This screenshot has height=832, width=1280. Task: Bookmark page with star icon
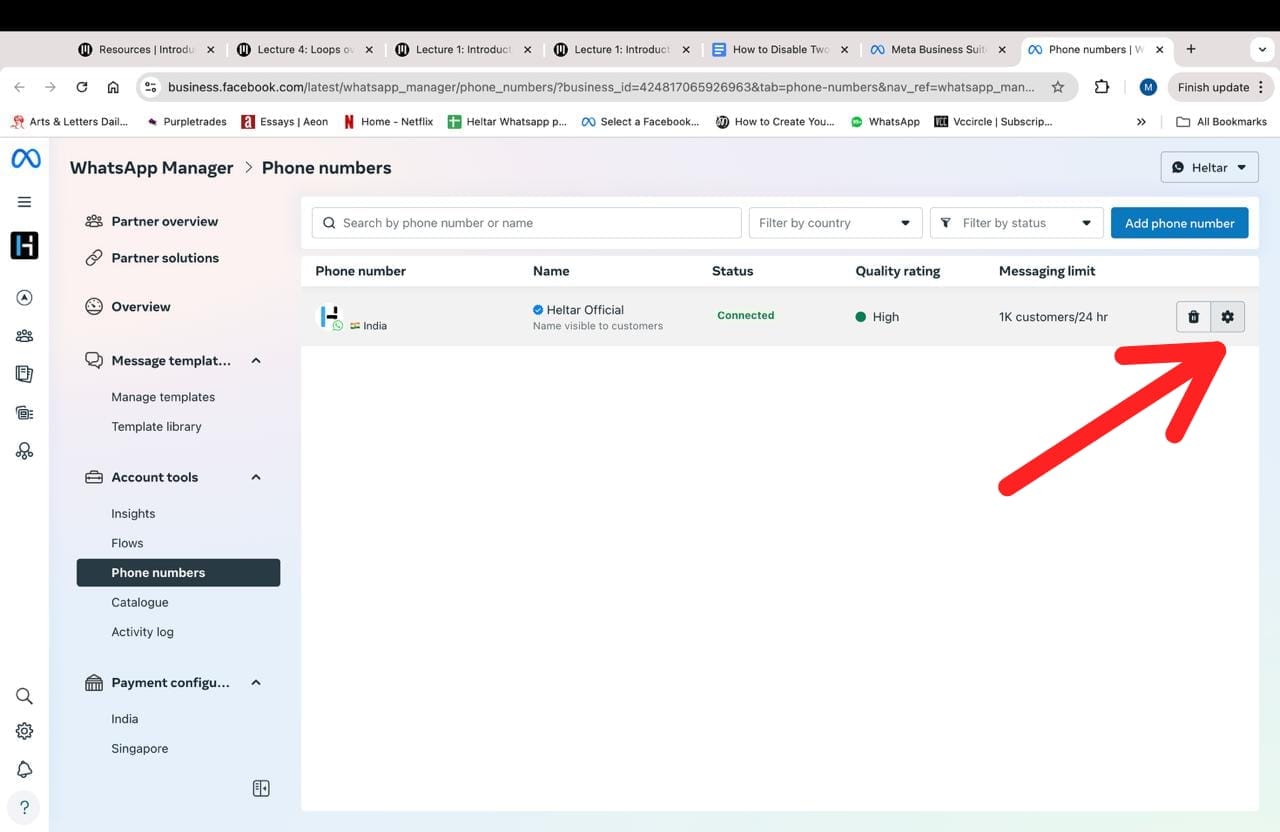[x=1058, y=87]
